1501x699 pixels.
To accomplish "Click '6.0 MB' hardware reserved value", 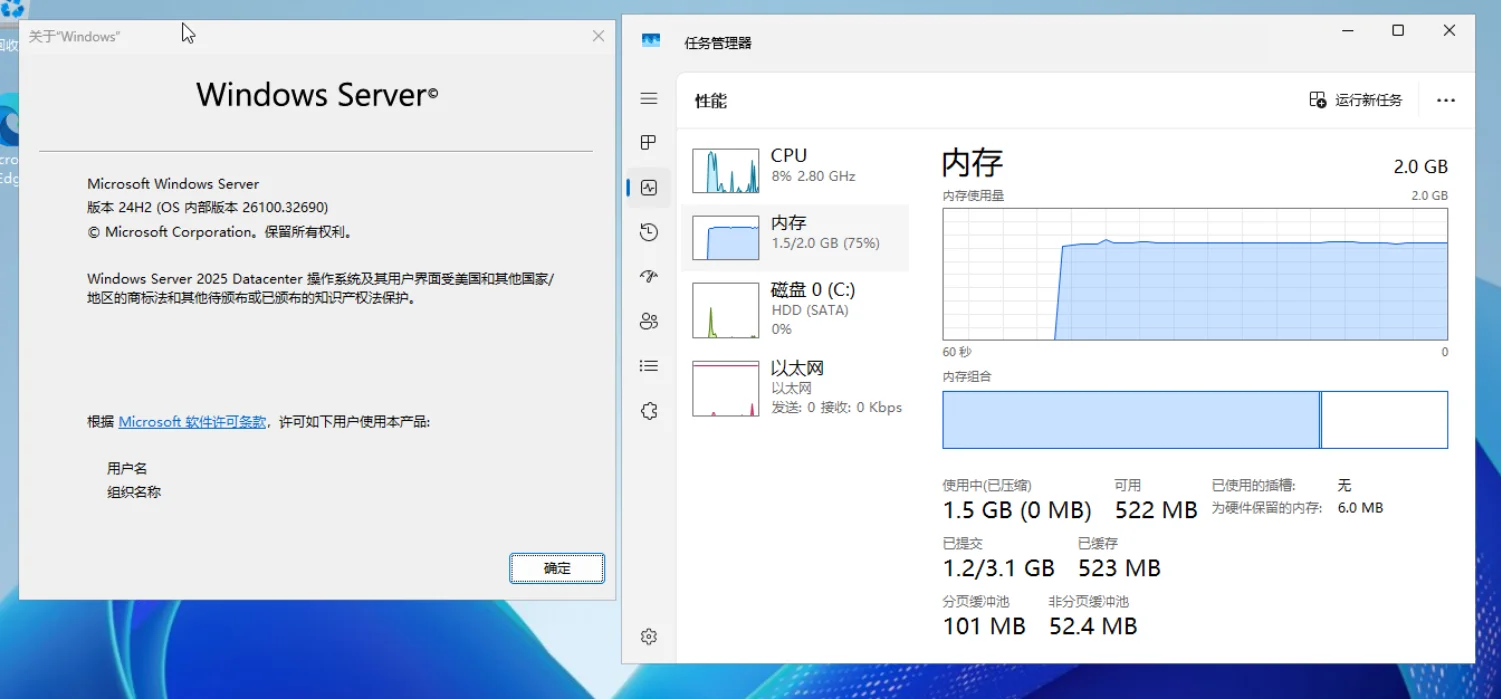I will 1360,508.
